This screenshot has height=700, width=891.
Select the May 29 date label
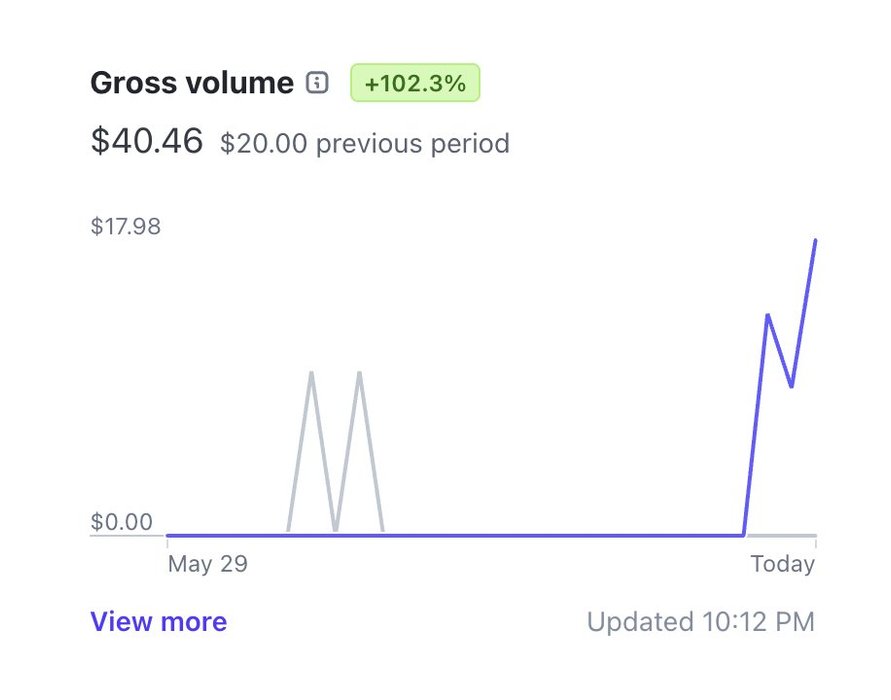(x=207, y=564)
